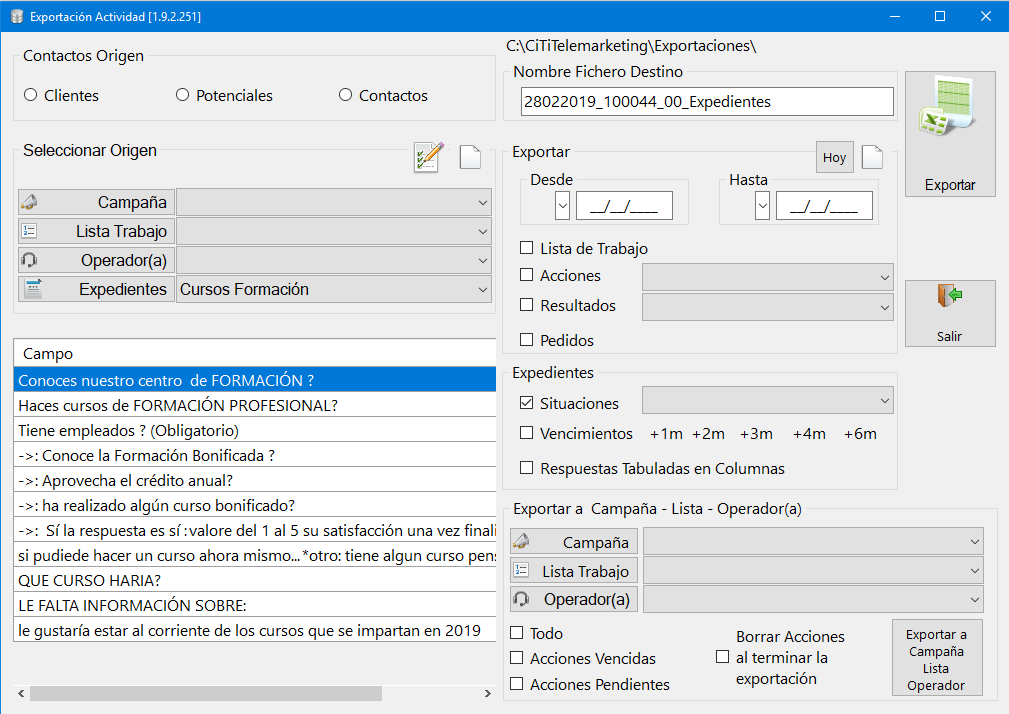Tick the Acciones Vencidas checkbox
1009x714 pixels.
pos(516,657)
